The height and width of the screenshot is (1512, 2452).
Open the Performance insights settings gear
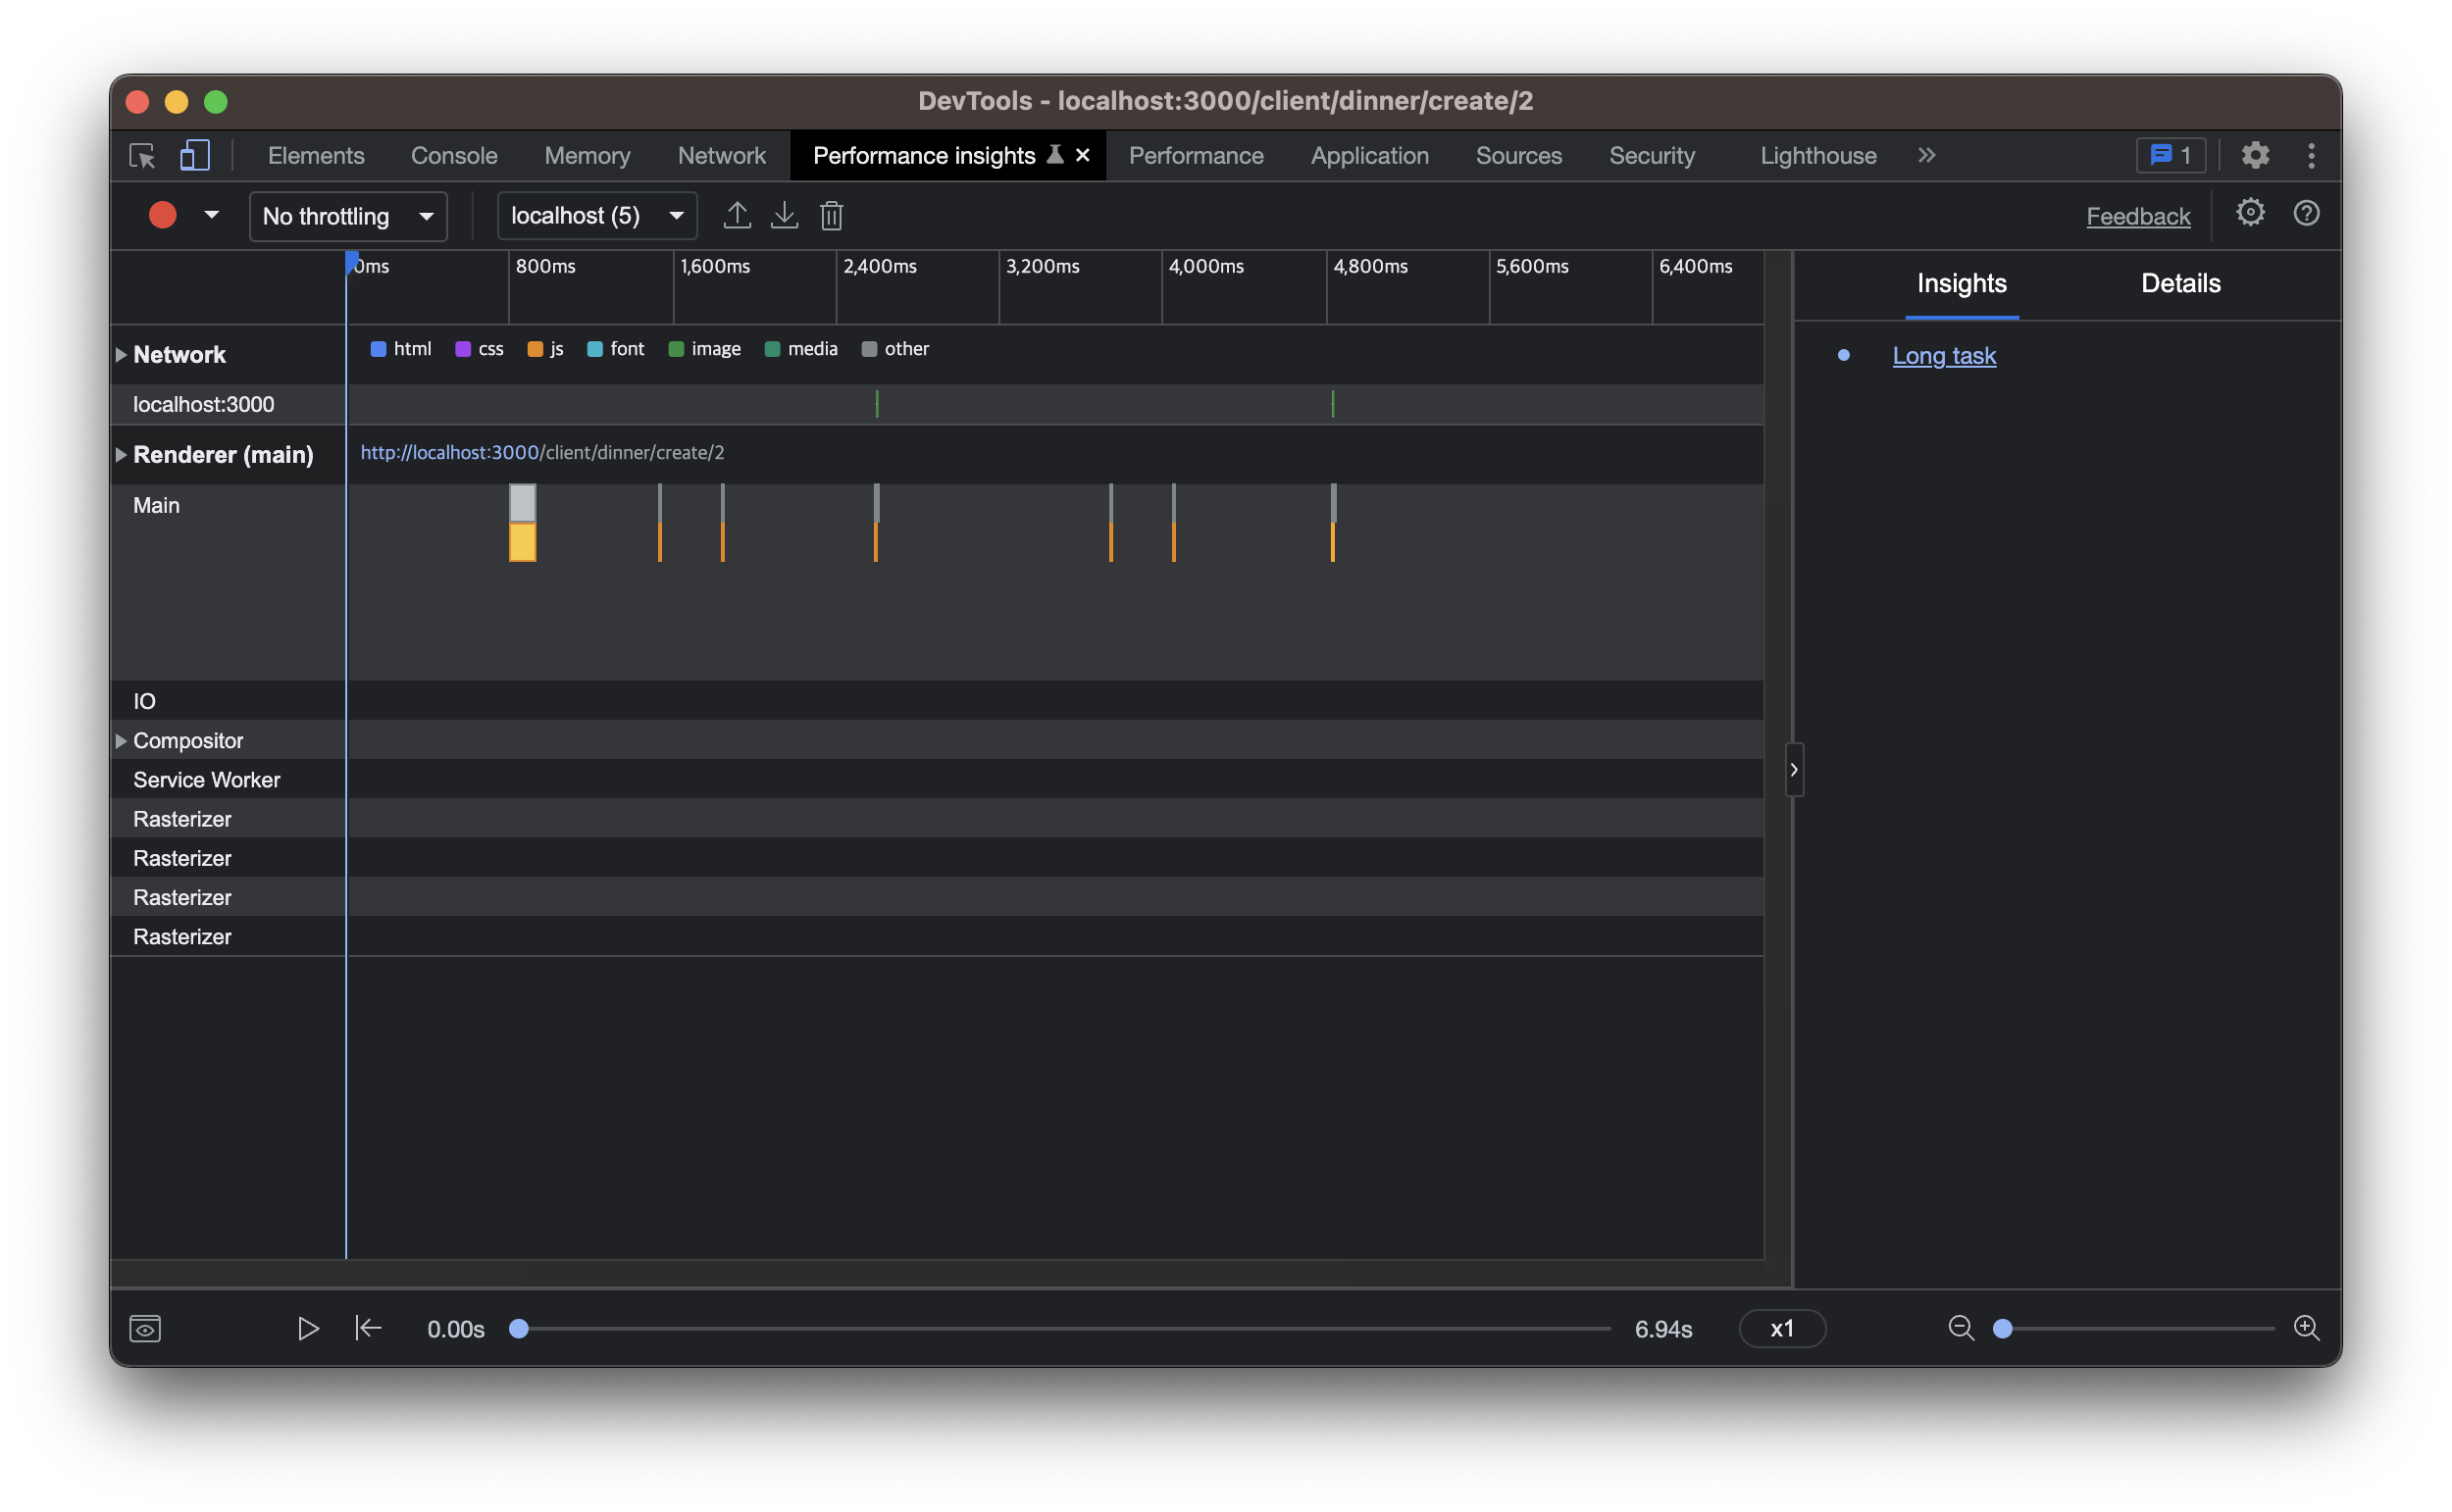[x=2250, y=213]
